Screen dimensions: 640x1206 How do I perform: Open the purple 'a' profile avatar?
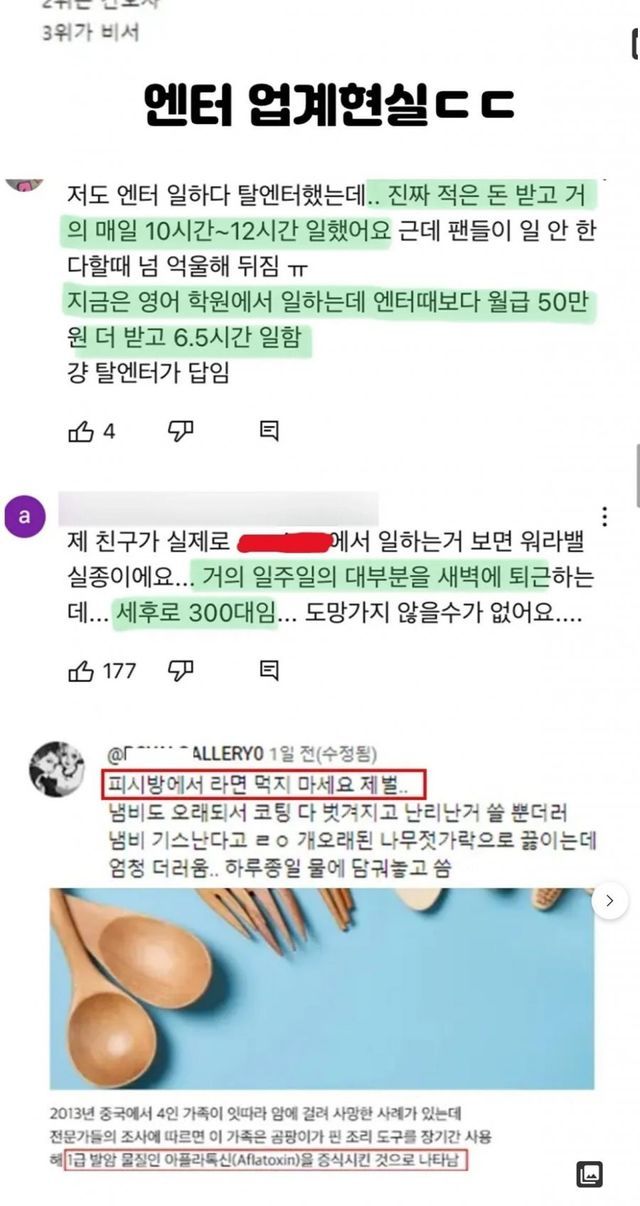(25, 517)
